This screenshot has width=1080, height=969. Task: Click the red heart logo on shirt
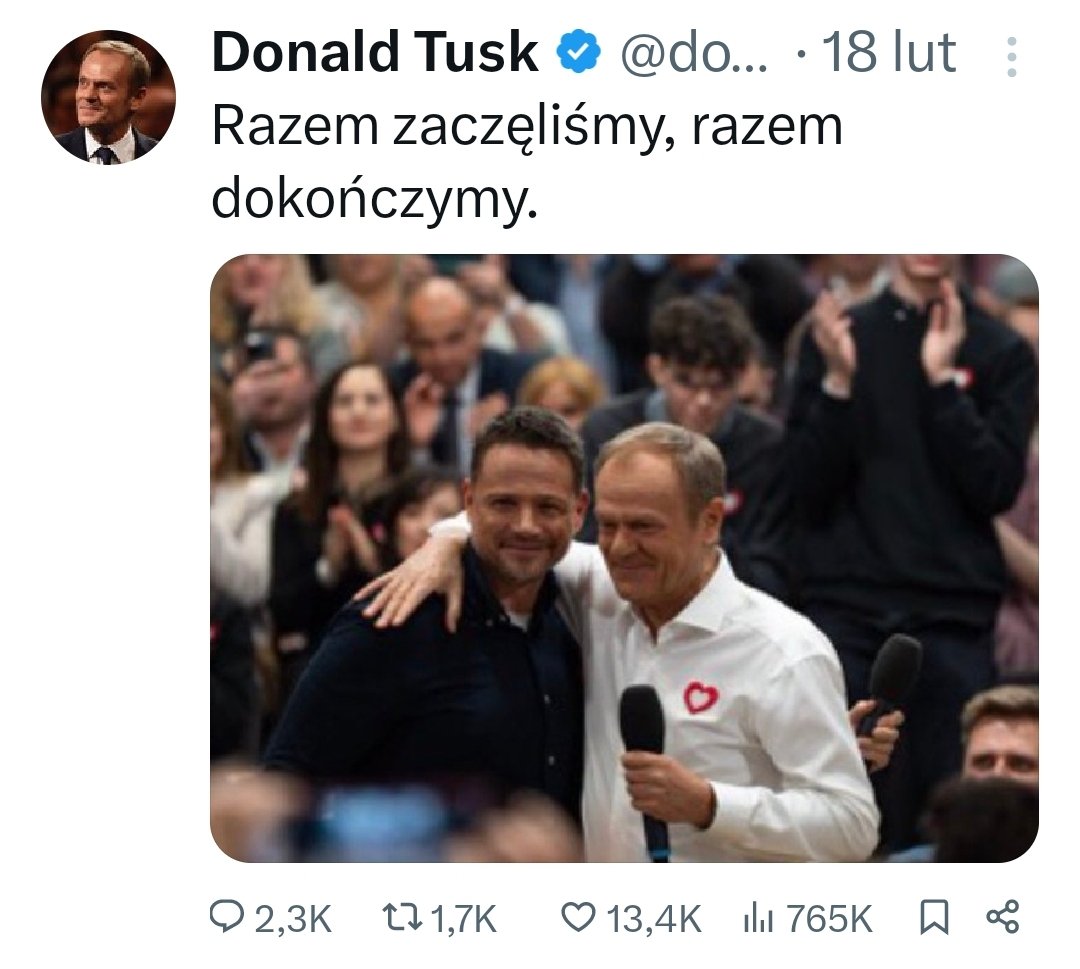pyautogui.click(x=700, y=698)
